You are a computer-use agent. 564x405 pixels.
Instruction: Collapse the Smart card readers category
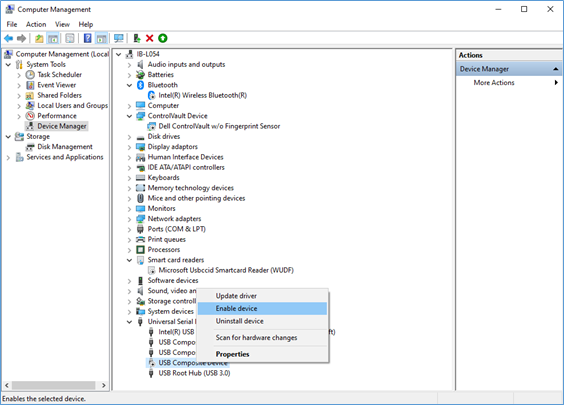click(129, 260)
